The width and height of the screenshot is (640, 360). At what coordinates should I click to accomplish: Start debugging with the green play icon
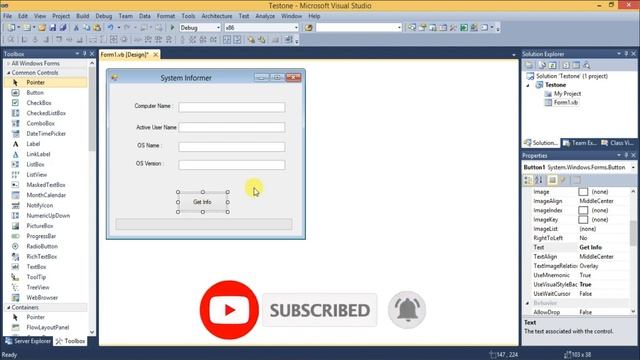point(172,28)
